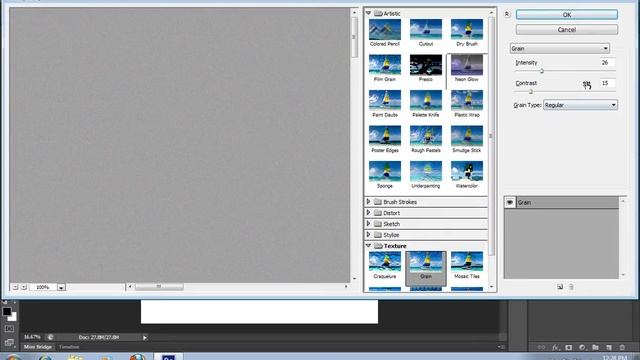
Task: Click the Windows Start button
Action: 13,358
